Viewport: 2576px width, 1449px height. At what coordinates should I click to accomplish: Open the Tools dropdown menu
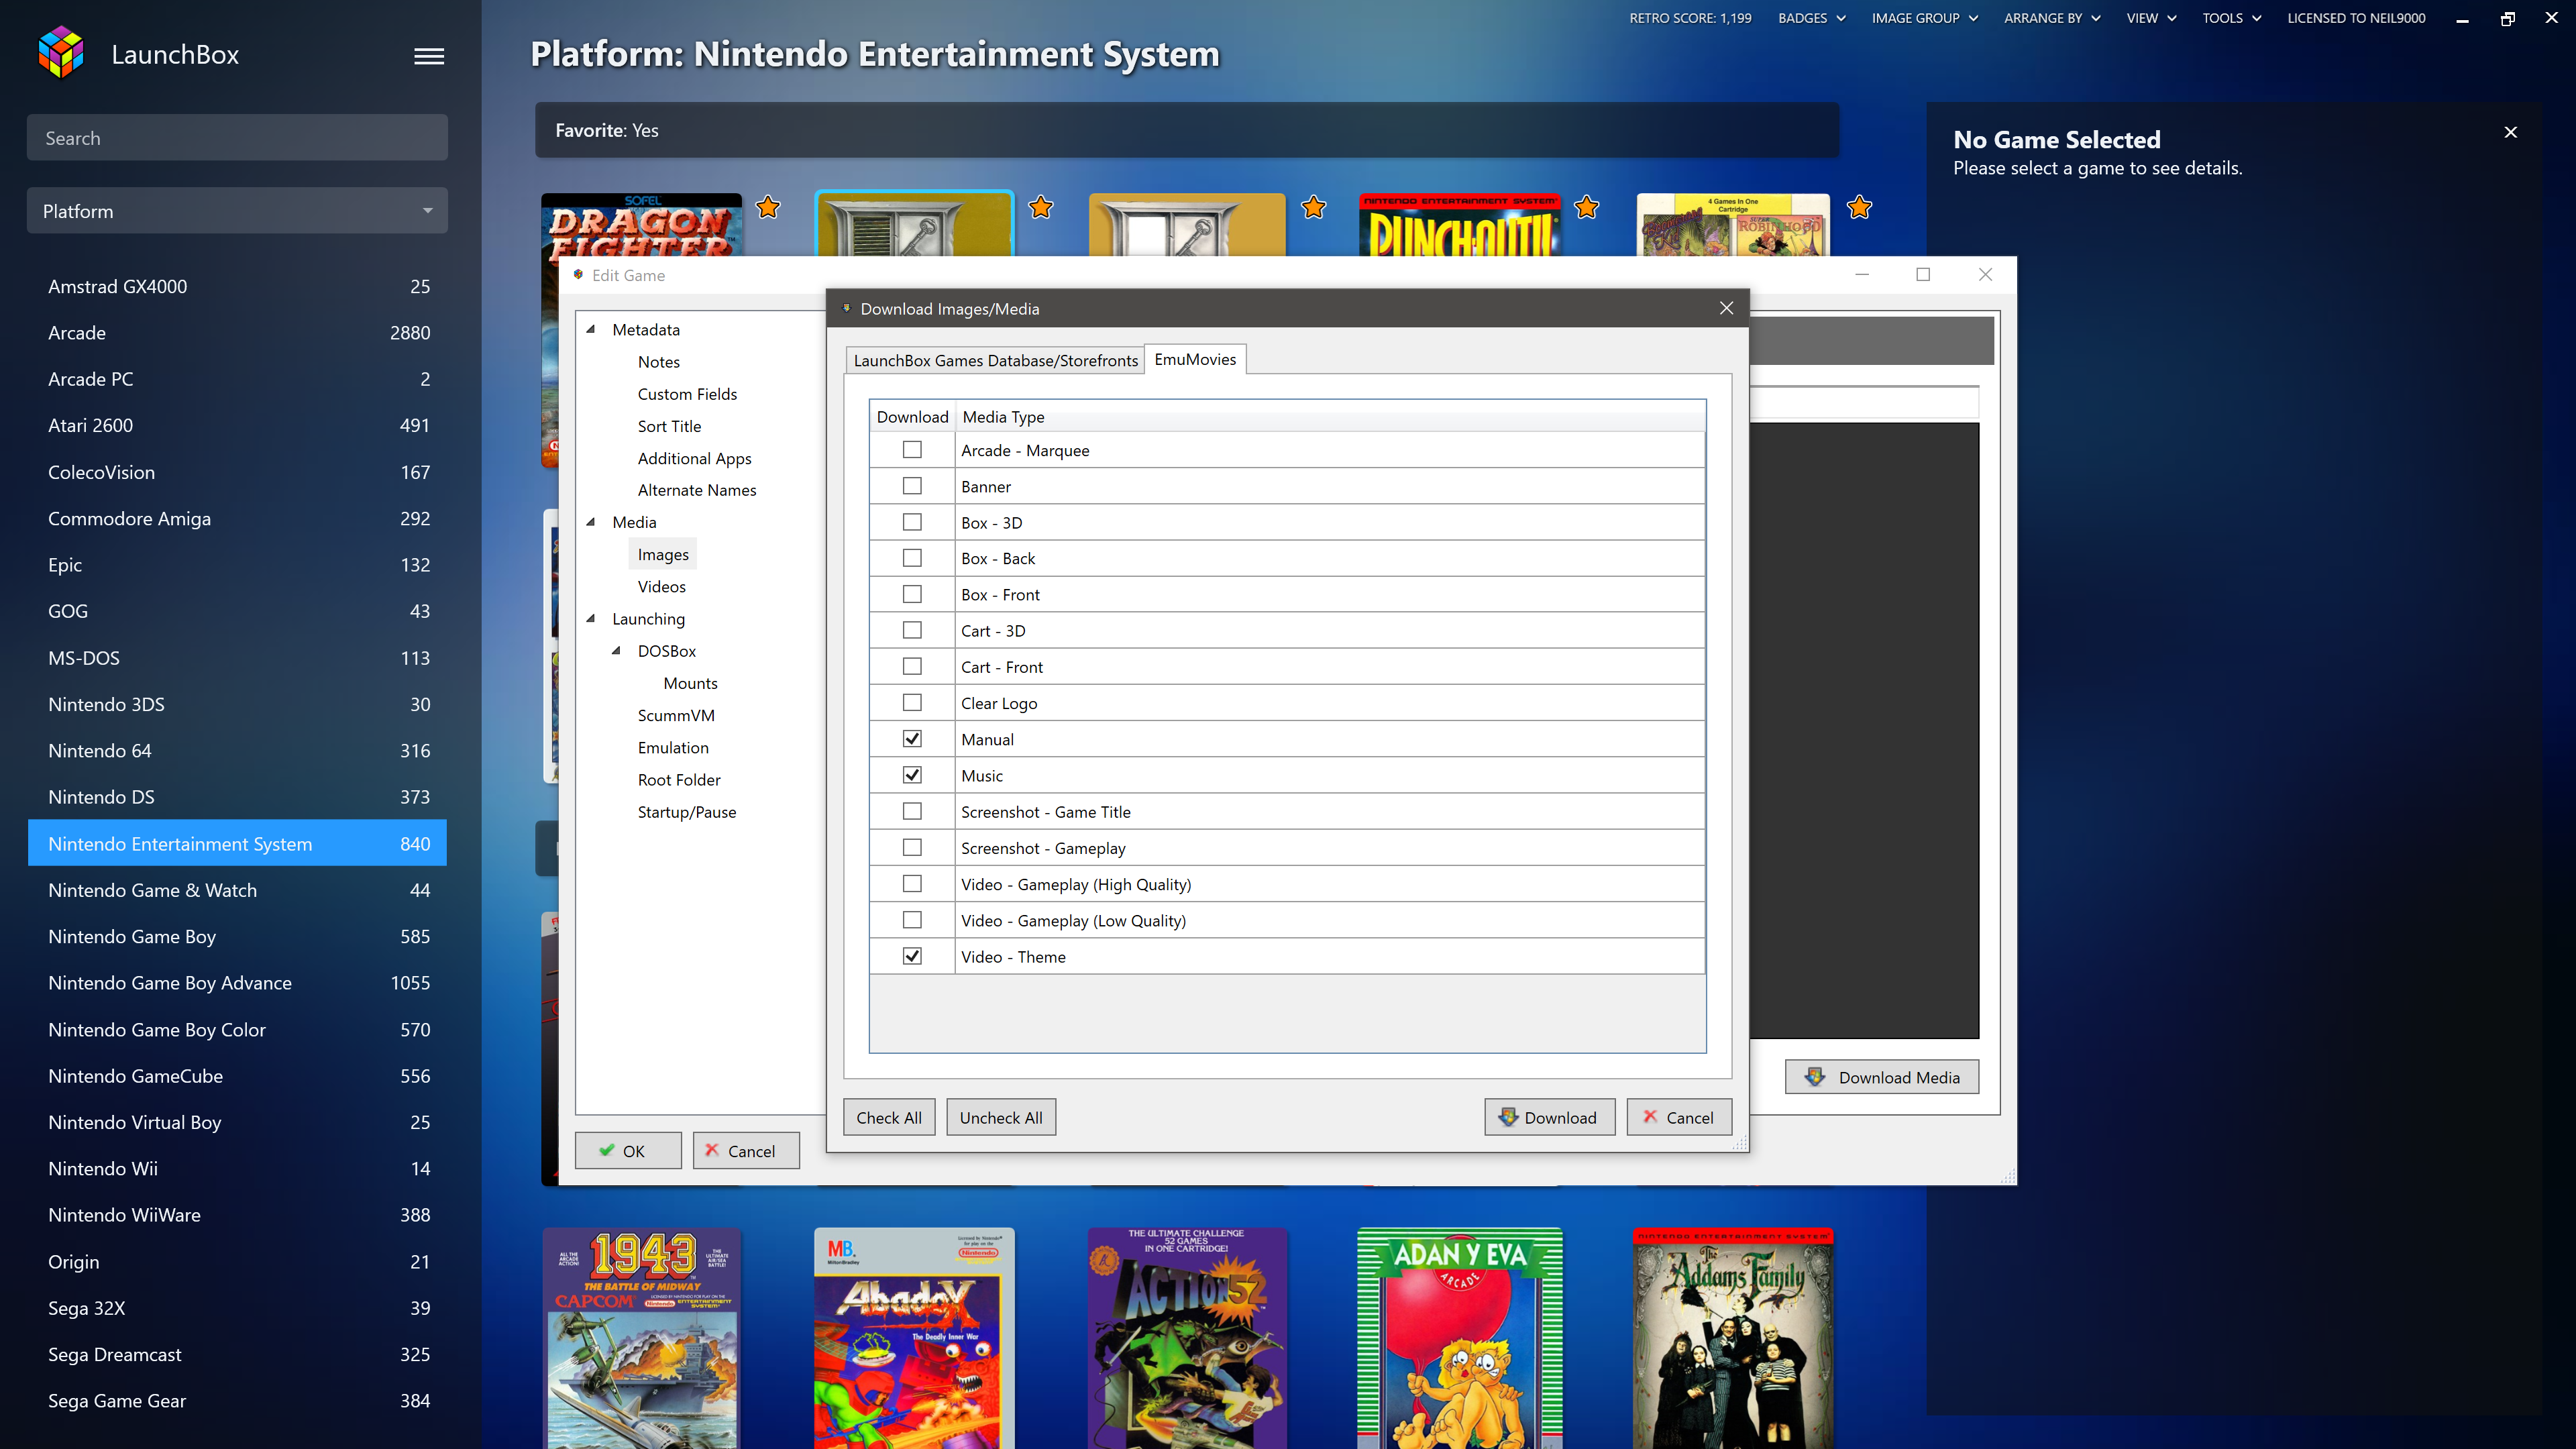[2231, 18]
